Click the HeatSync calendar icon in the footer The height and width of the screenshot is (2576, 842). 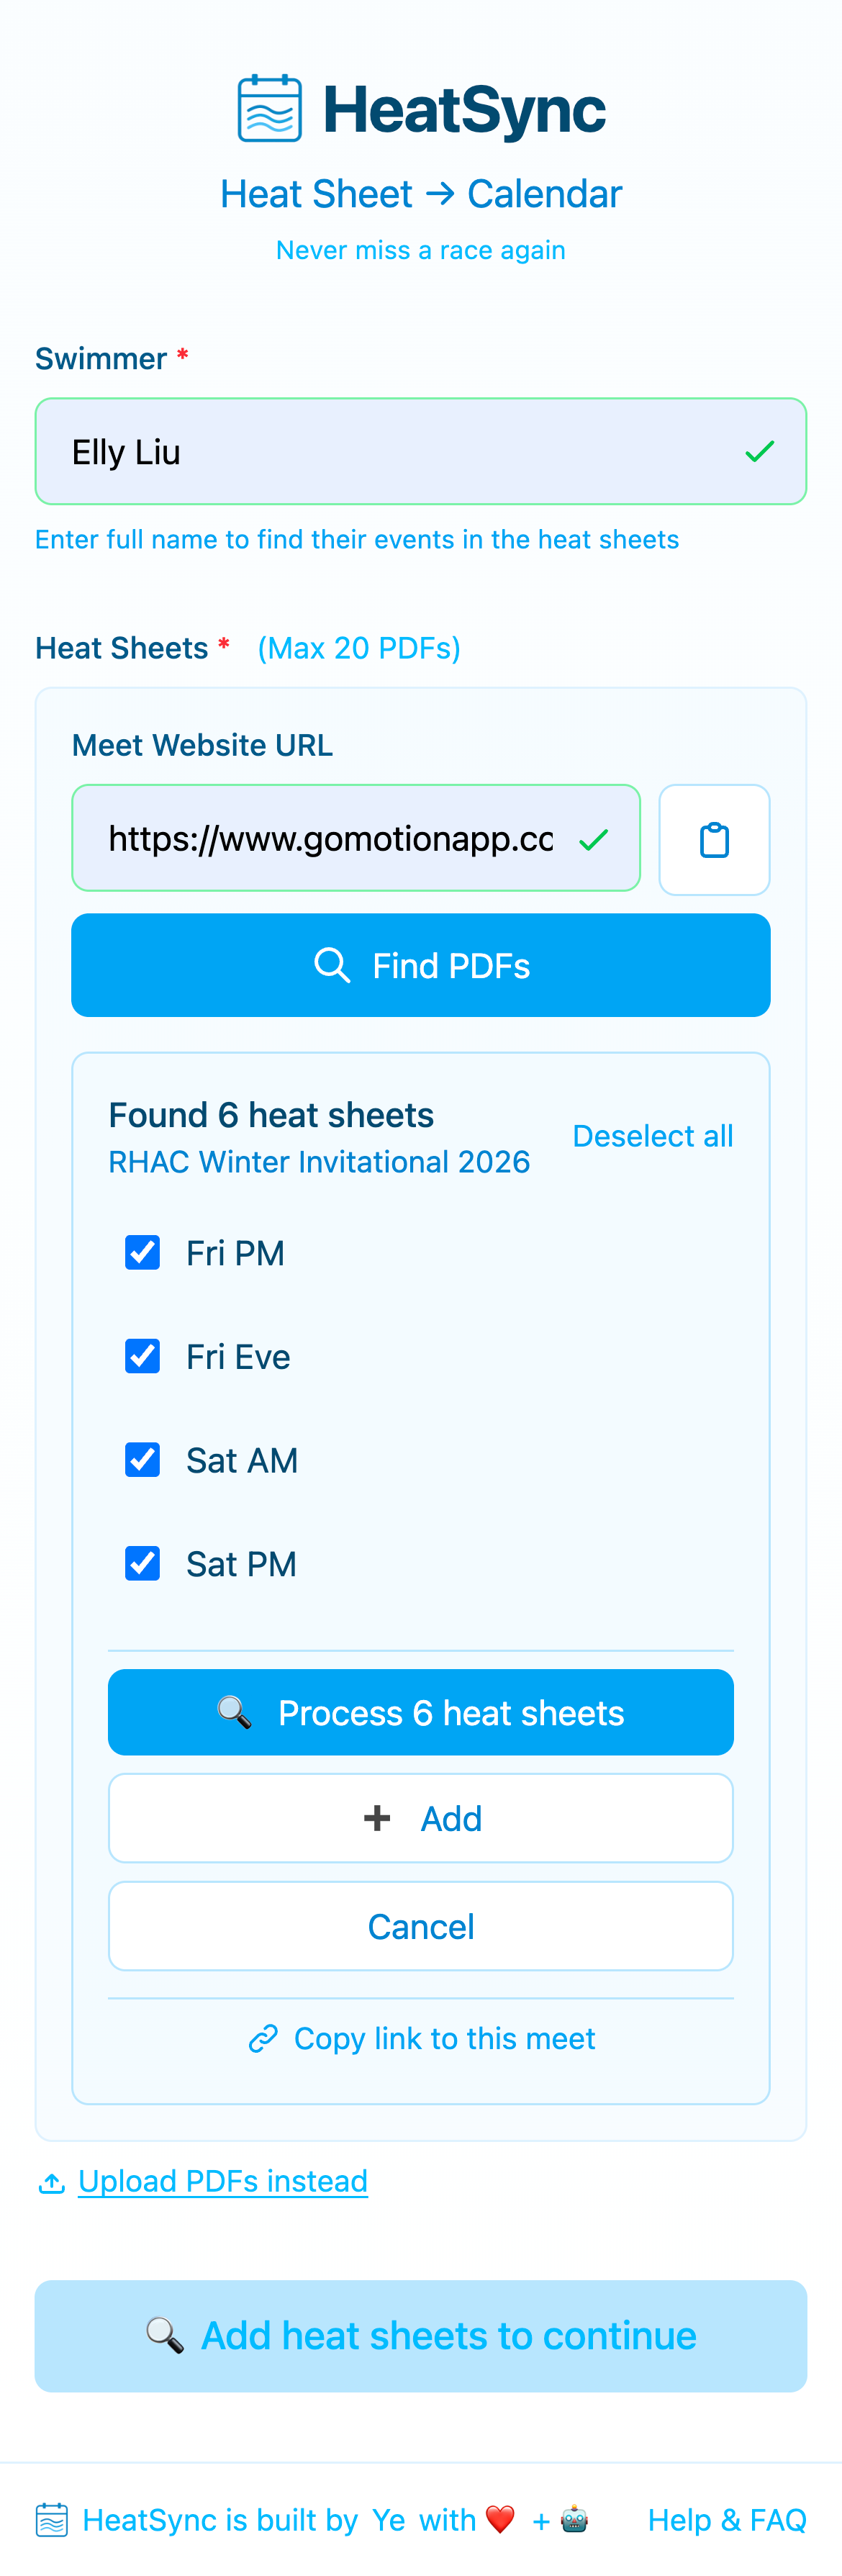52,2519
